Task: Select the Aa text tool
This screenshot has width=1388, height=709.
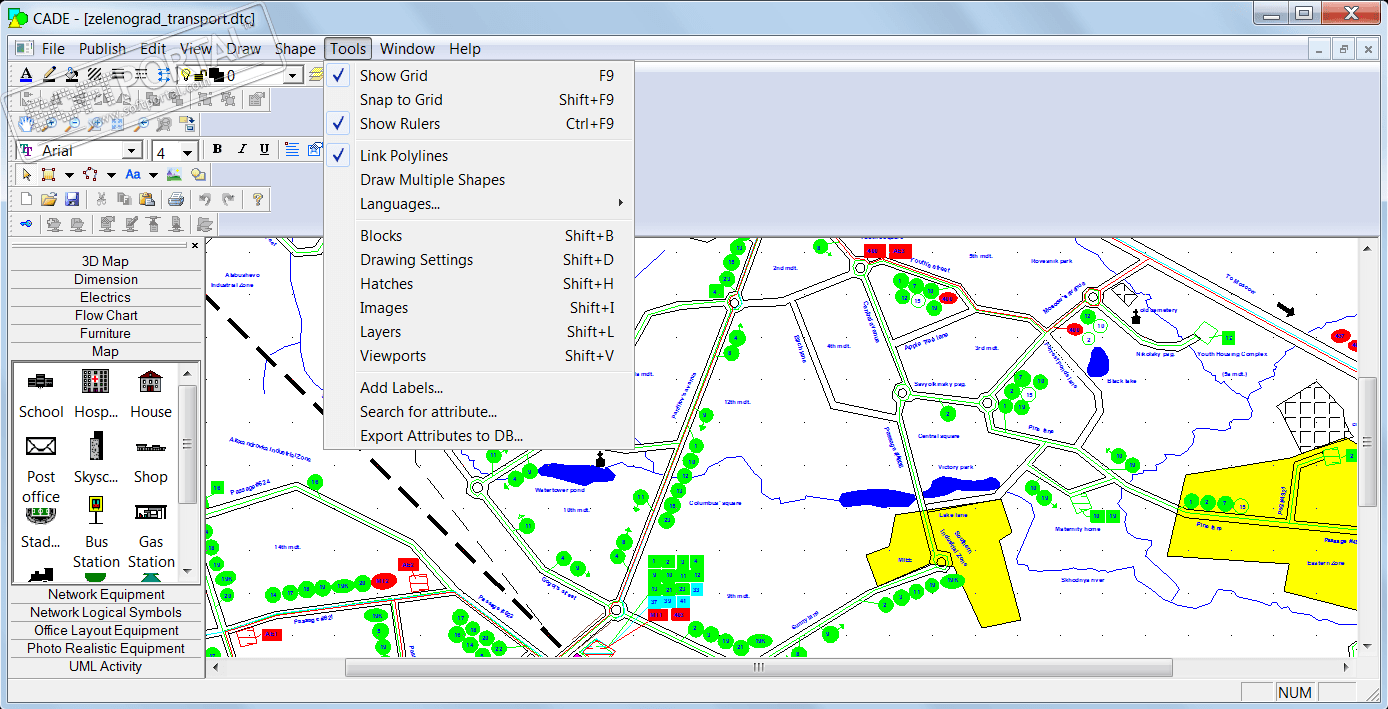Action: [x=133, y=174]
